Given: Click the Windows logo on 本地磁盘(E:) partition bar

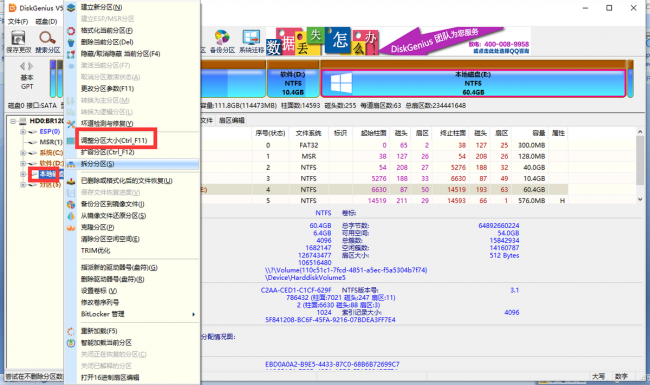Looking at the screenshot, I should coord(341,83).
